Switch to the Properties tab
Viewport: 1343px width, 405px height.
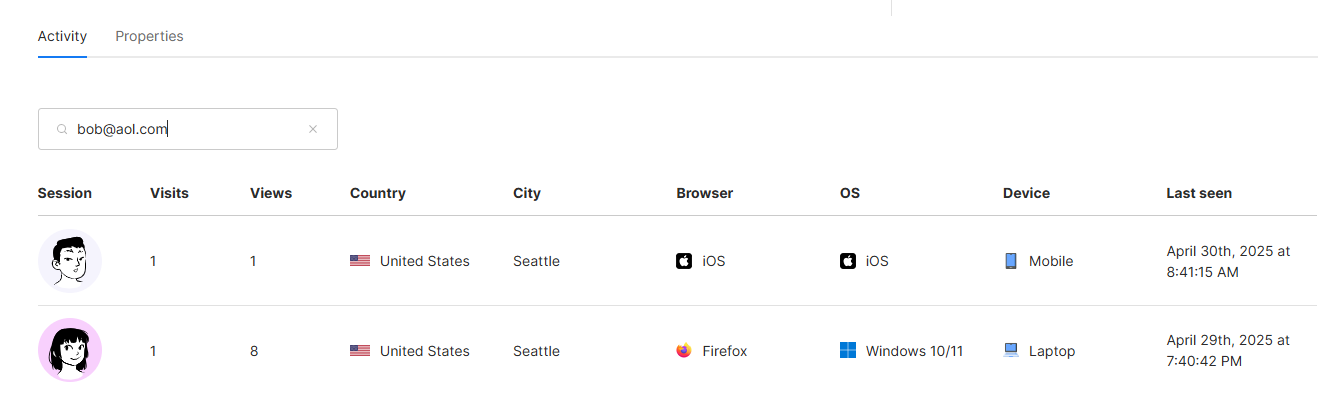pyautogui.click(x=149, y=36)
